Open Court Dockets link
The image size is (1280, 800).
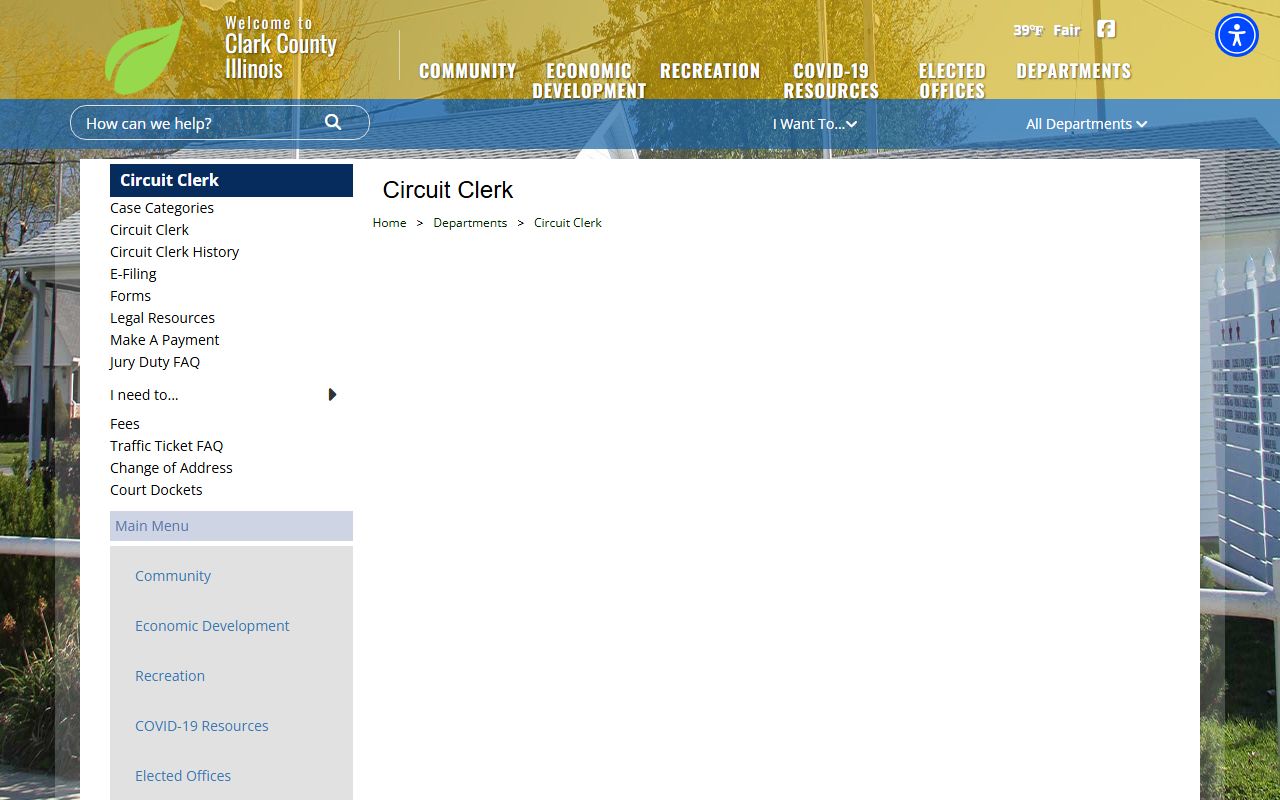click(156, 490)
